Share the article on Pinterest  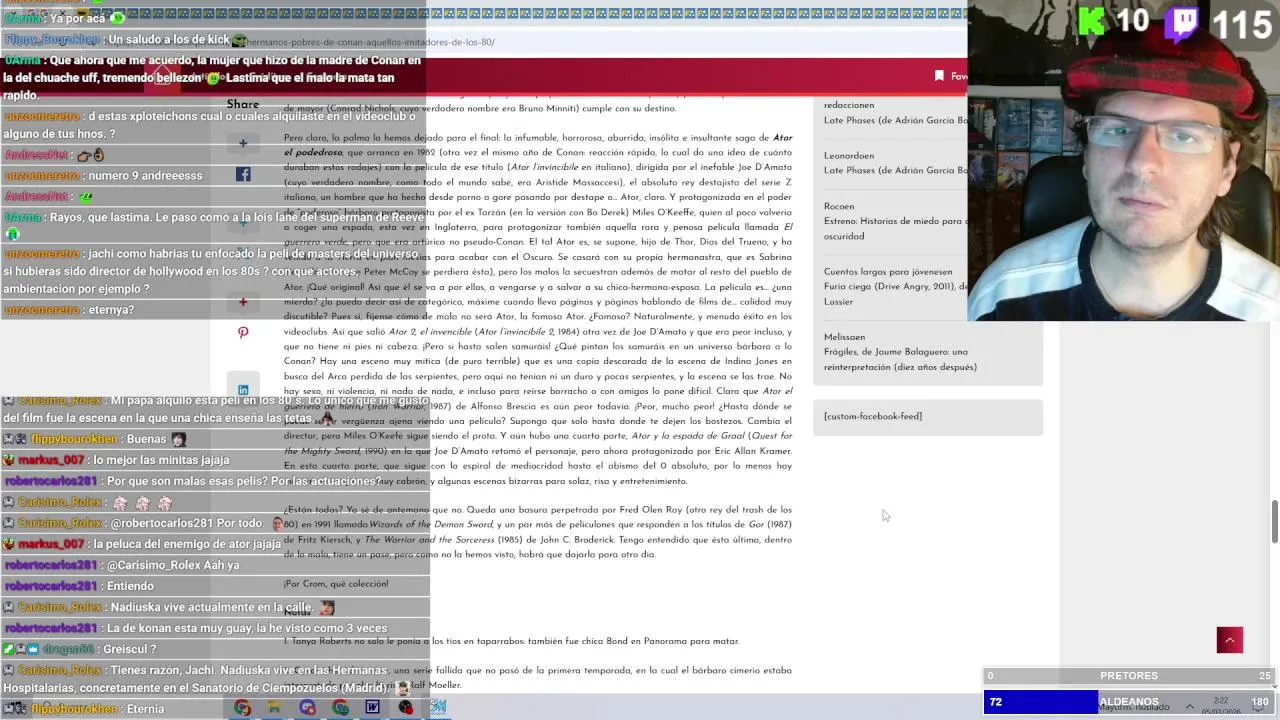click(x=243, y=332)
